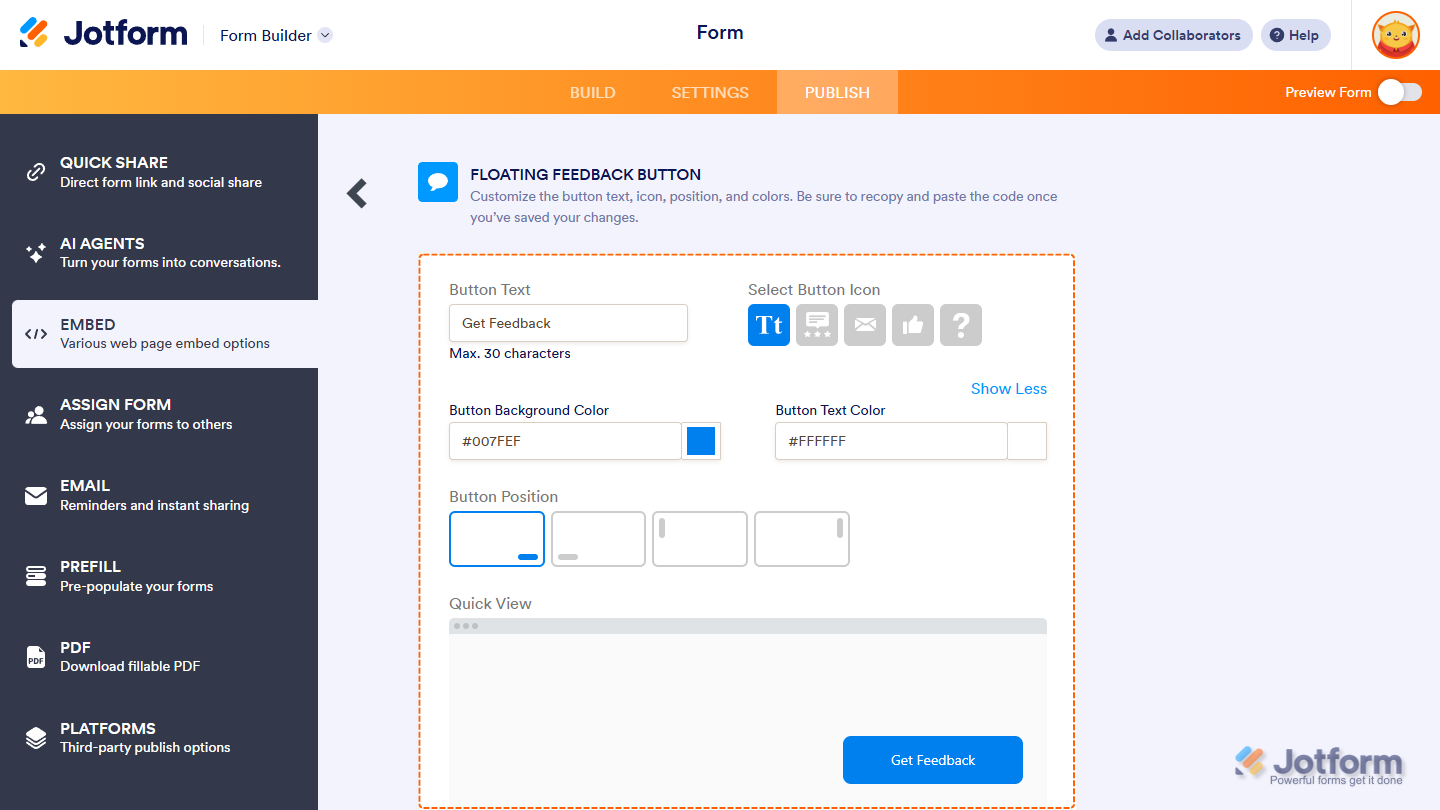Click the blue Button Background Color swatch

700,440
